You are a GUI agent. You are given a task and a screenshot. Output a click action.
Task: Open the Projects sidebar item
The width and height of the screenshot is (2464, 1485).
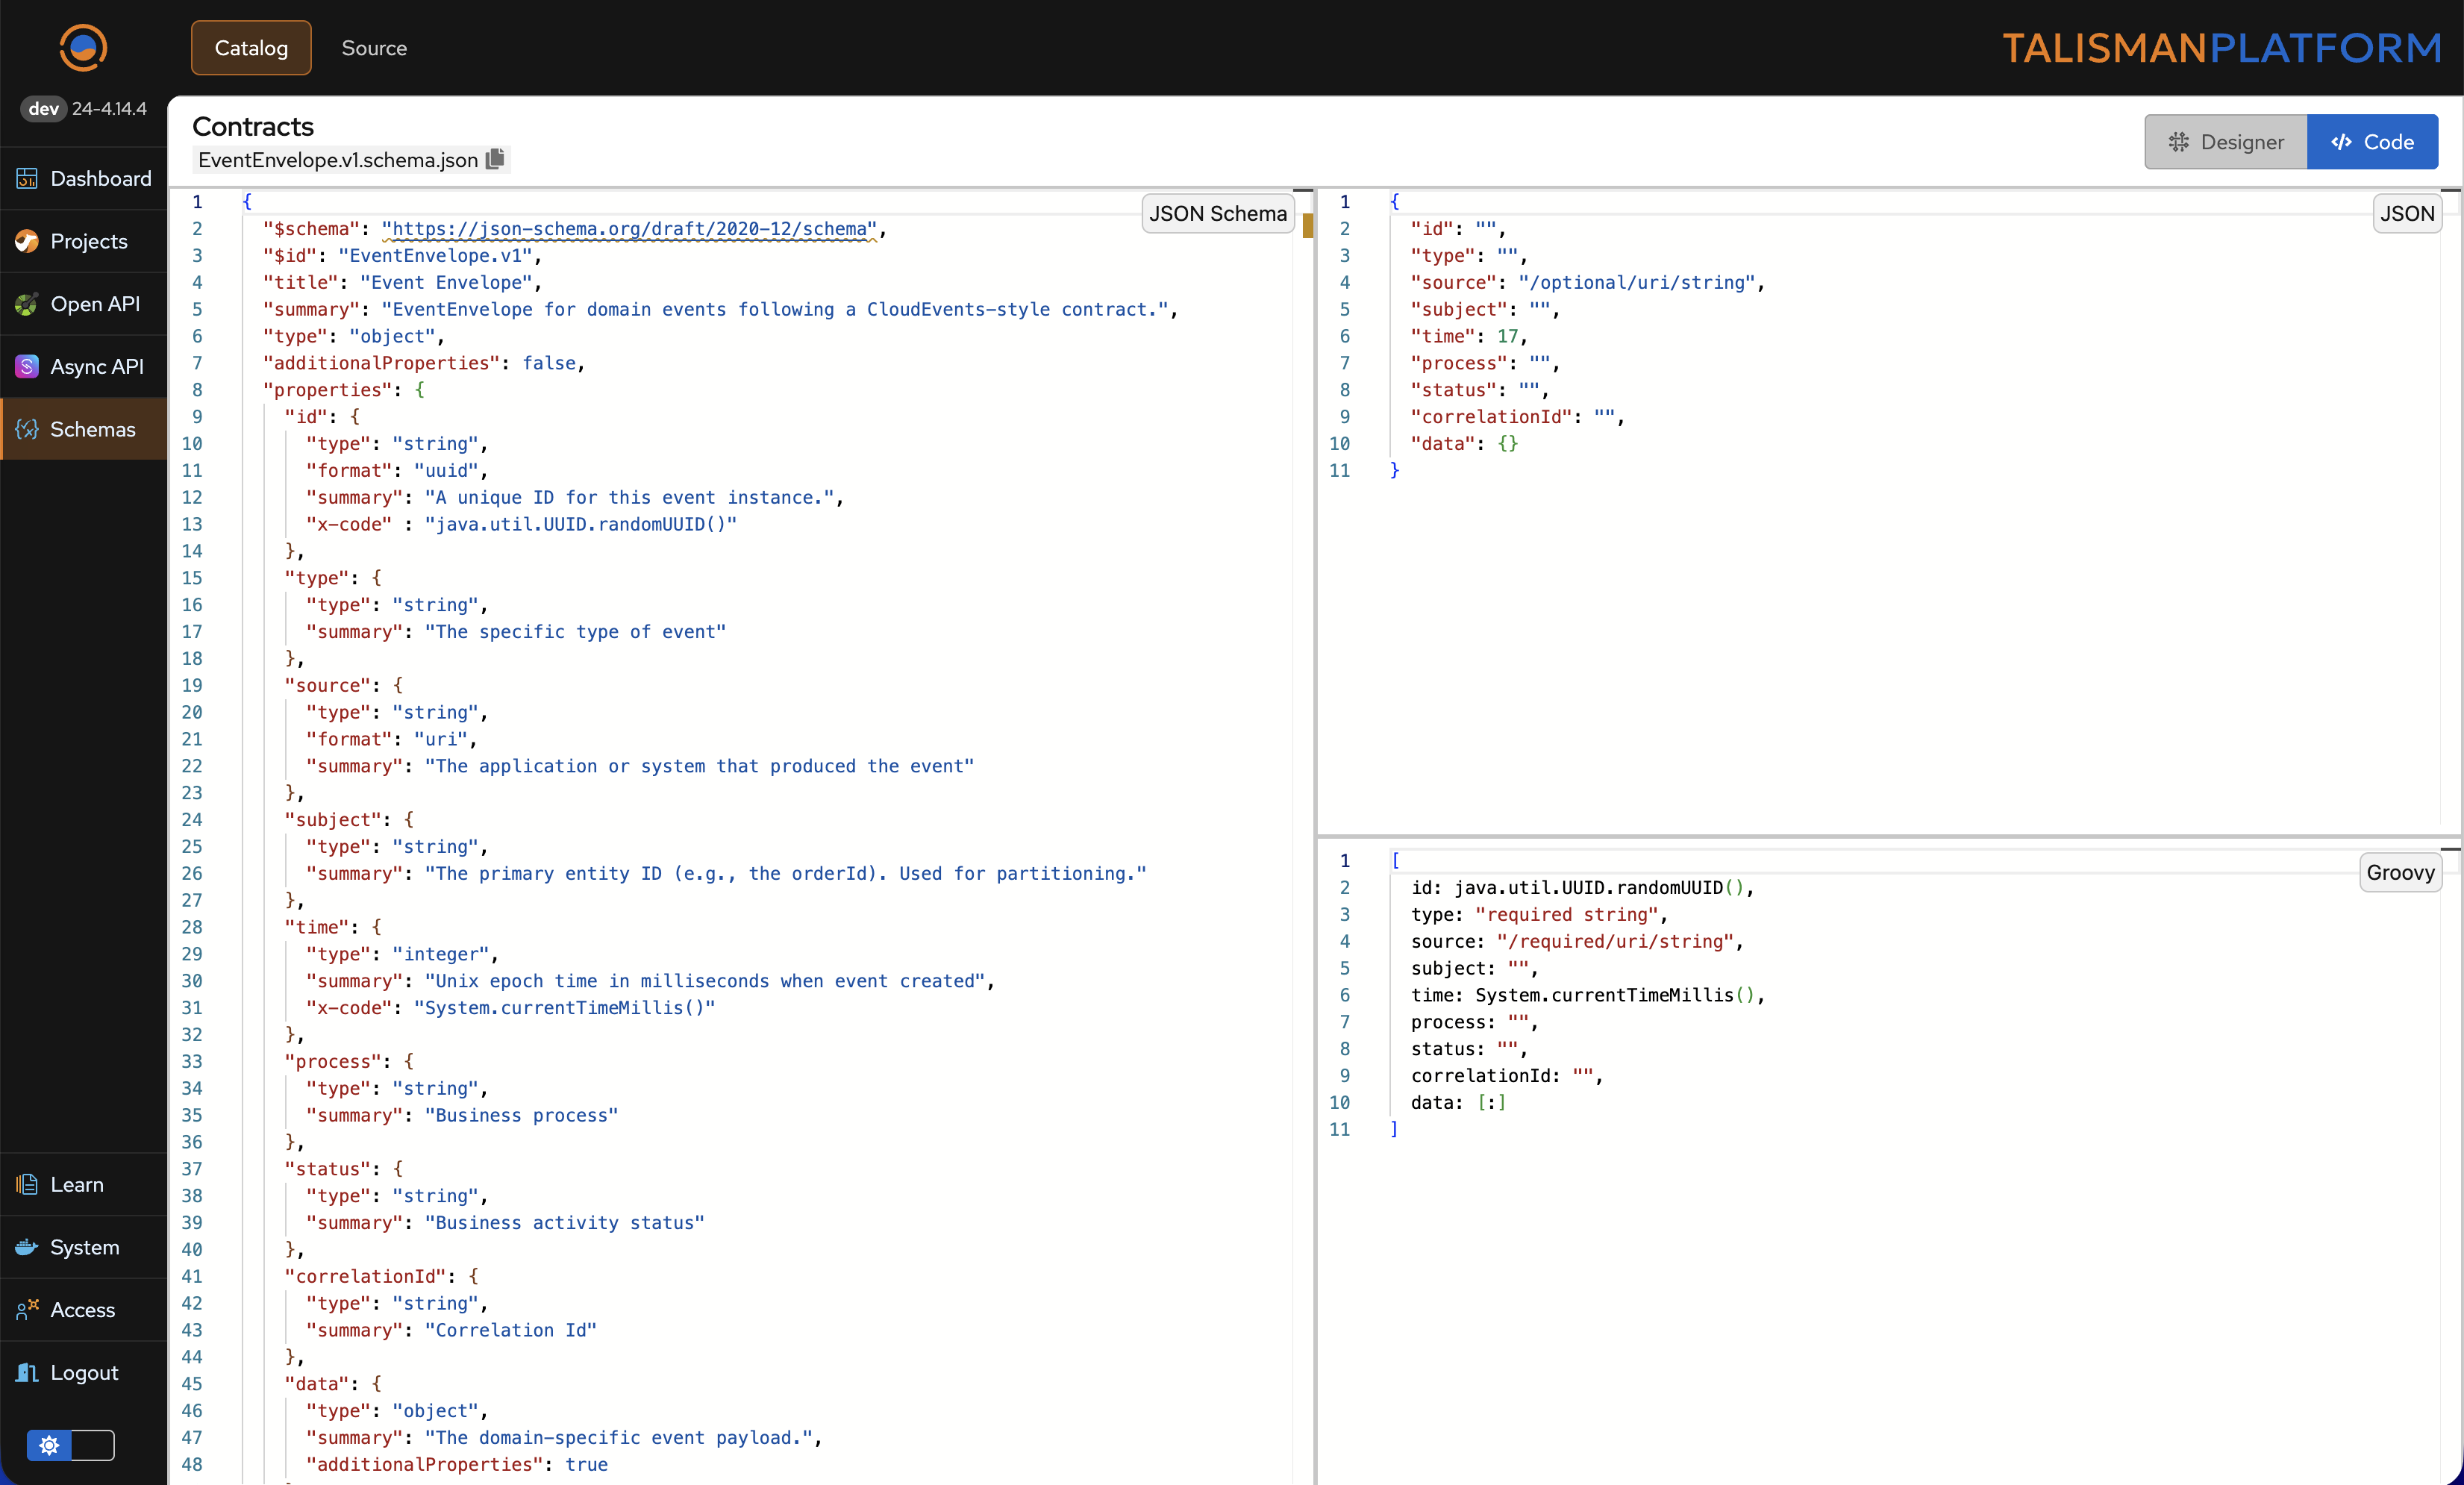point(88,241)
